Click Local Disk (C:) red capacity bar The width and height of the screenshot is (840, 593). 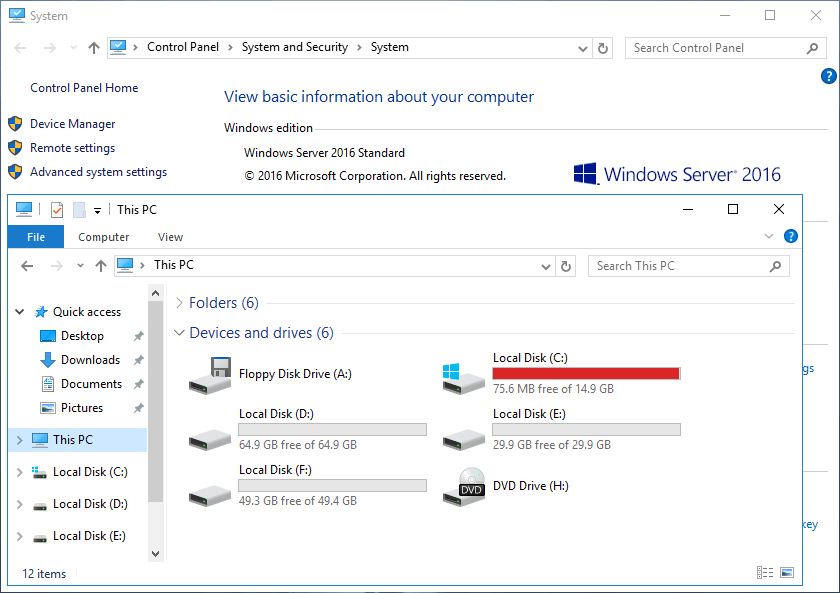click(586, 373)
